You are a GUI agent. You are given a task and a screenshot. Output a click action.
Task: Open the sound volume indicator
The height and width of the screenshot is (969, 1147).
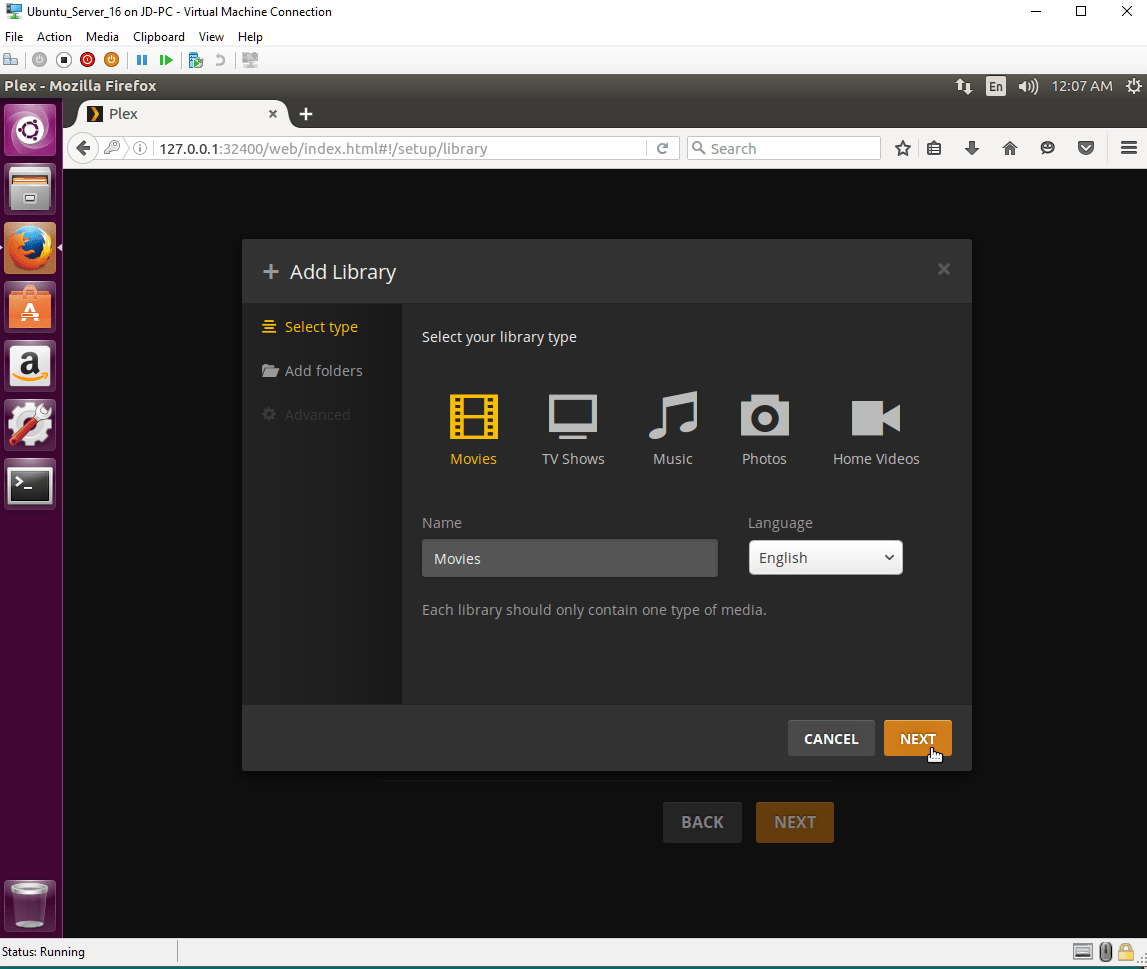1028,86
